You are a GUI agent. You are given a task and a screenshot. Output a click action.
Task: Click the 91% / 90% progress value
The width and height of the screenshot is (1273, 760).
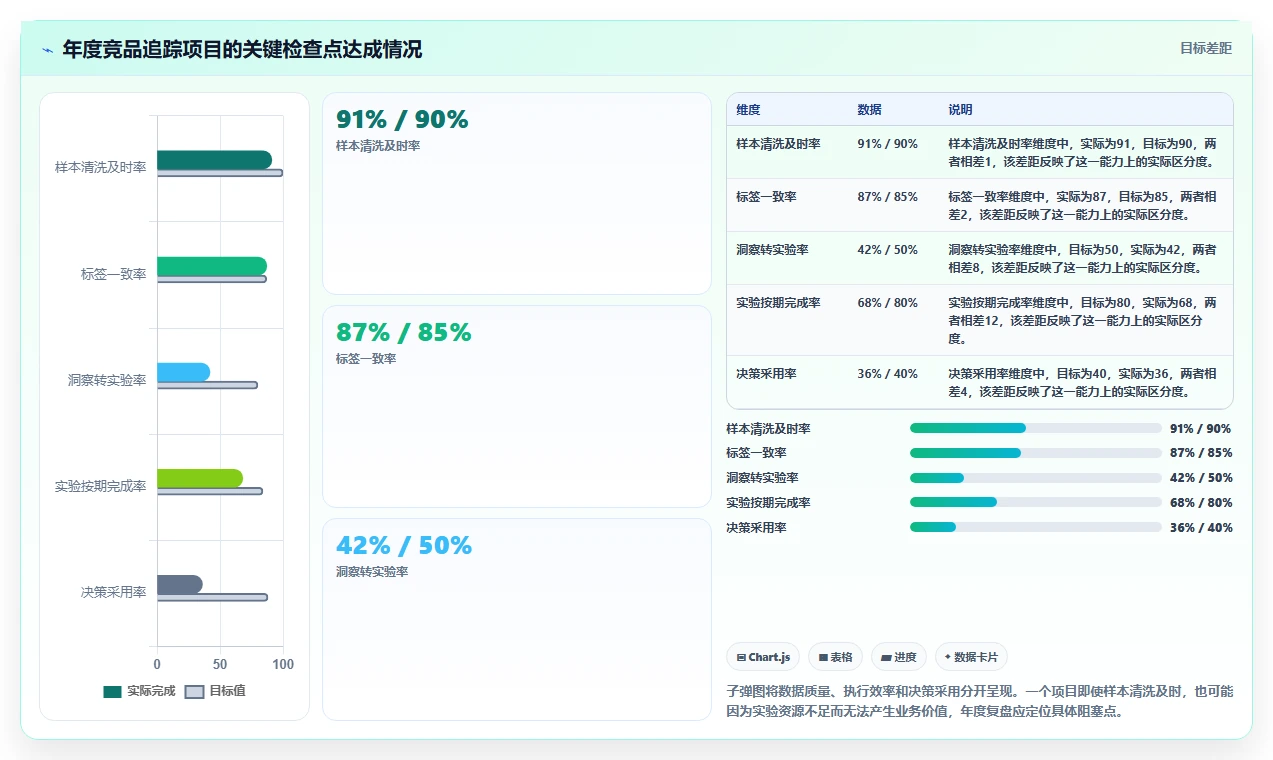pos(1201,428)
